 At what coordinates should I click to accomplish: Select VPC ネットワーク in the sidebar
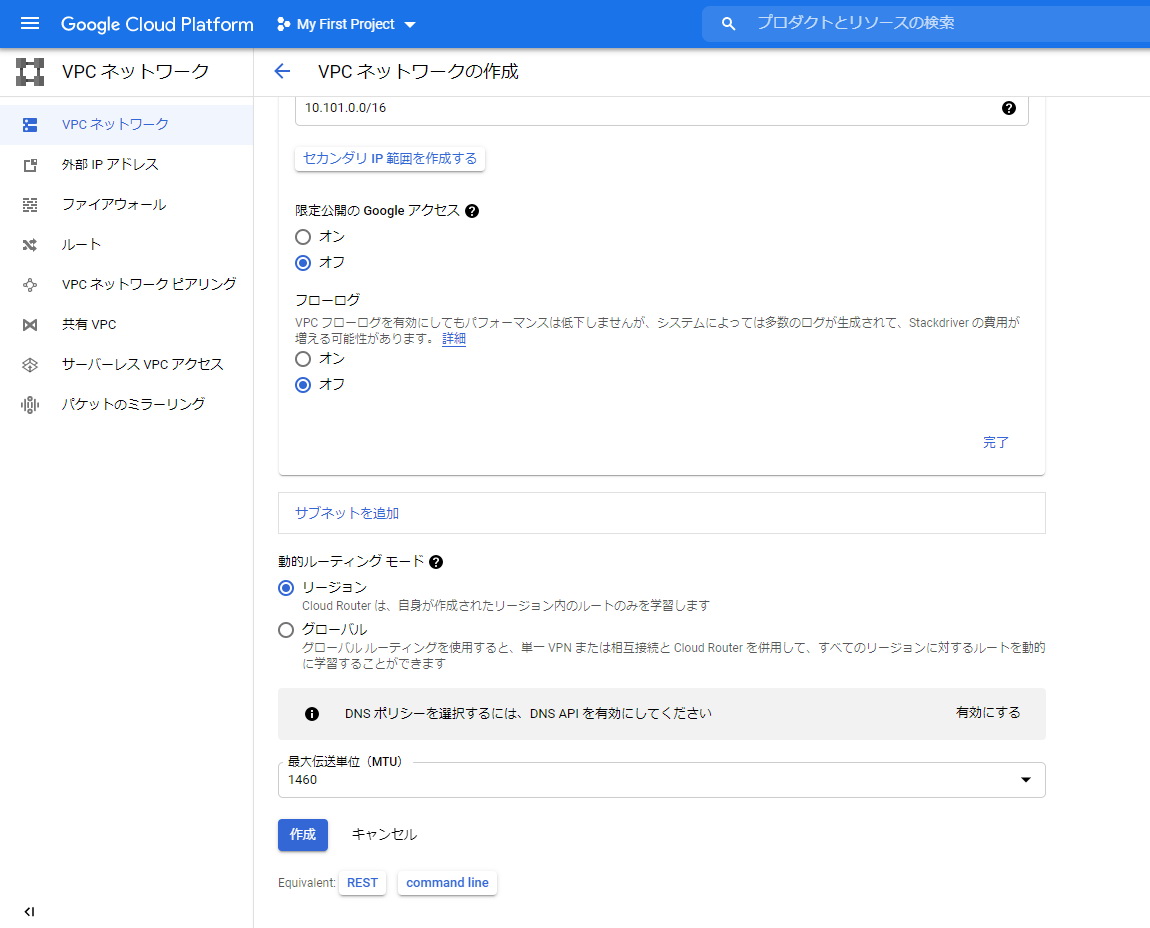pyautogui.click(x=126, y=125)
